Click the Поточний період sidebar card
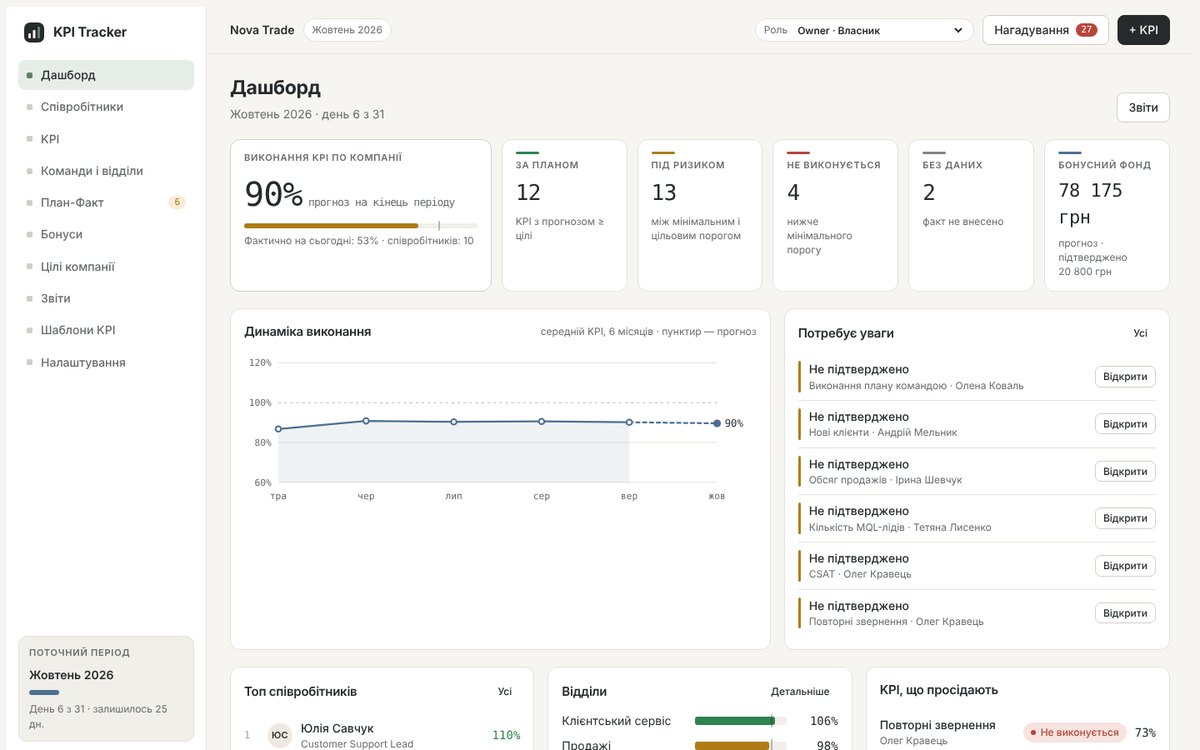This screenshot has width=1200, height=750. 106,688
